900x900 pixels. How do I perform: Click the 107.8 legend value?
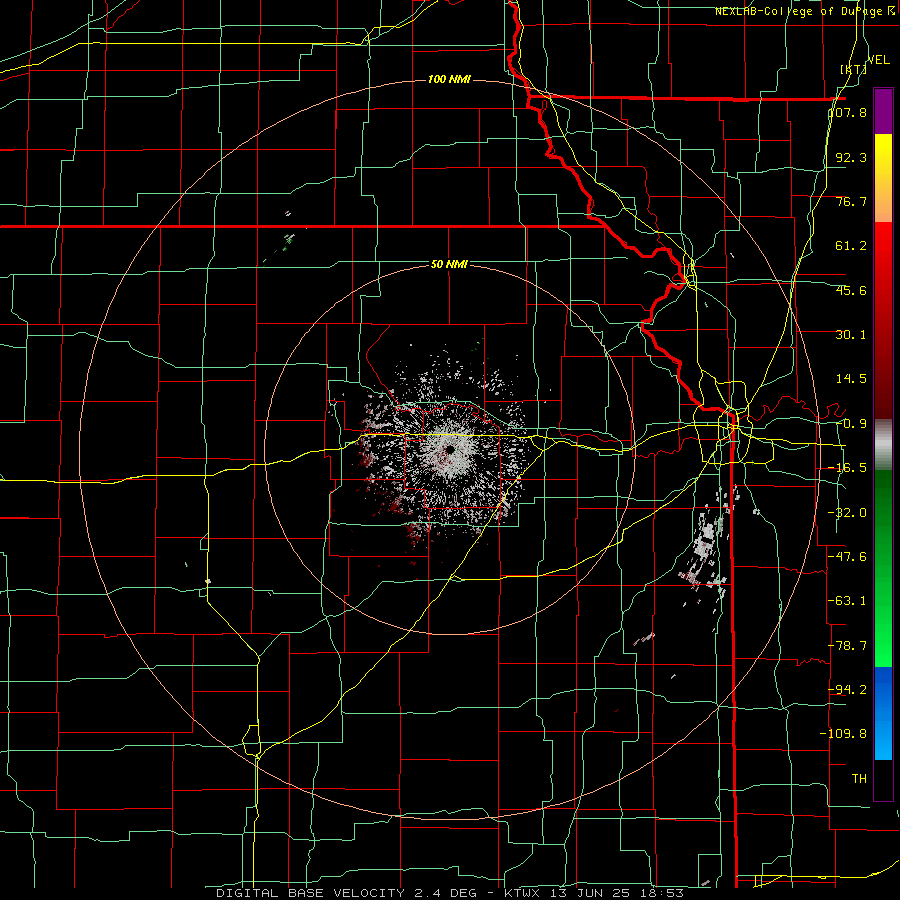tap(848, 112)
